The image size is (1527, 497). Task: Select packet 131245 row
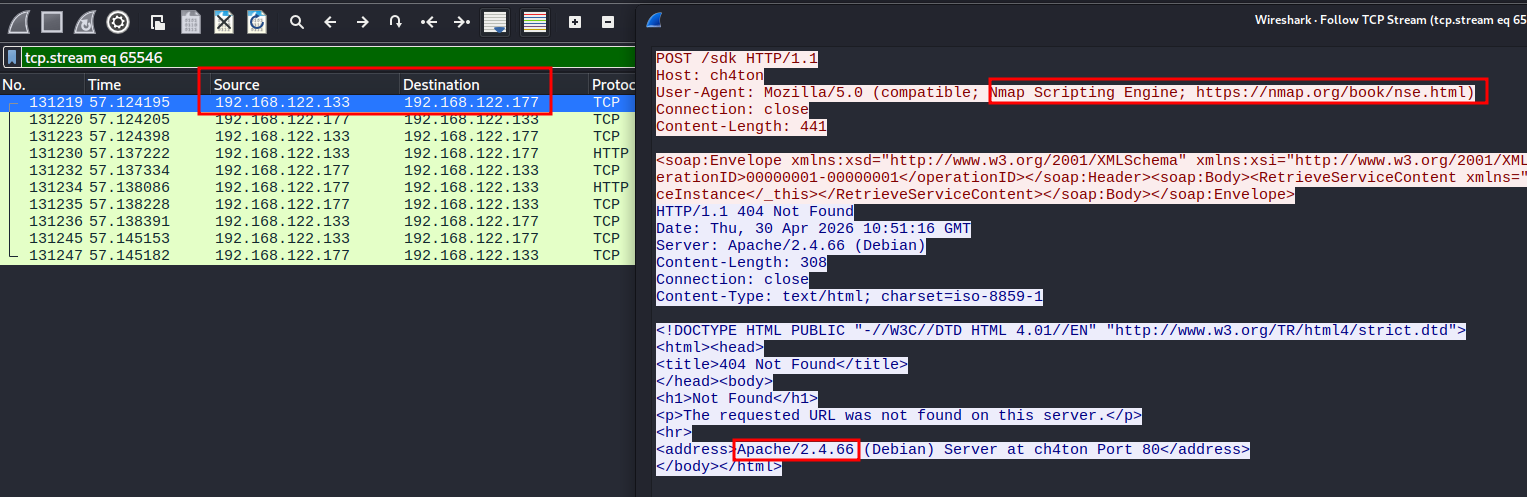pos(317,238)
